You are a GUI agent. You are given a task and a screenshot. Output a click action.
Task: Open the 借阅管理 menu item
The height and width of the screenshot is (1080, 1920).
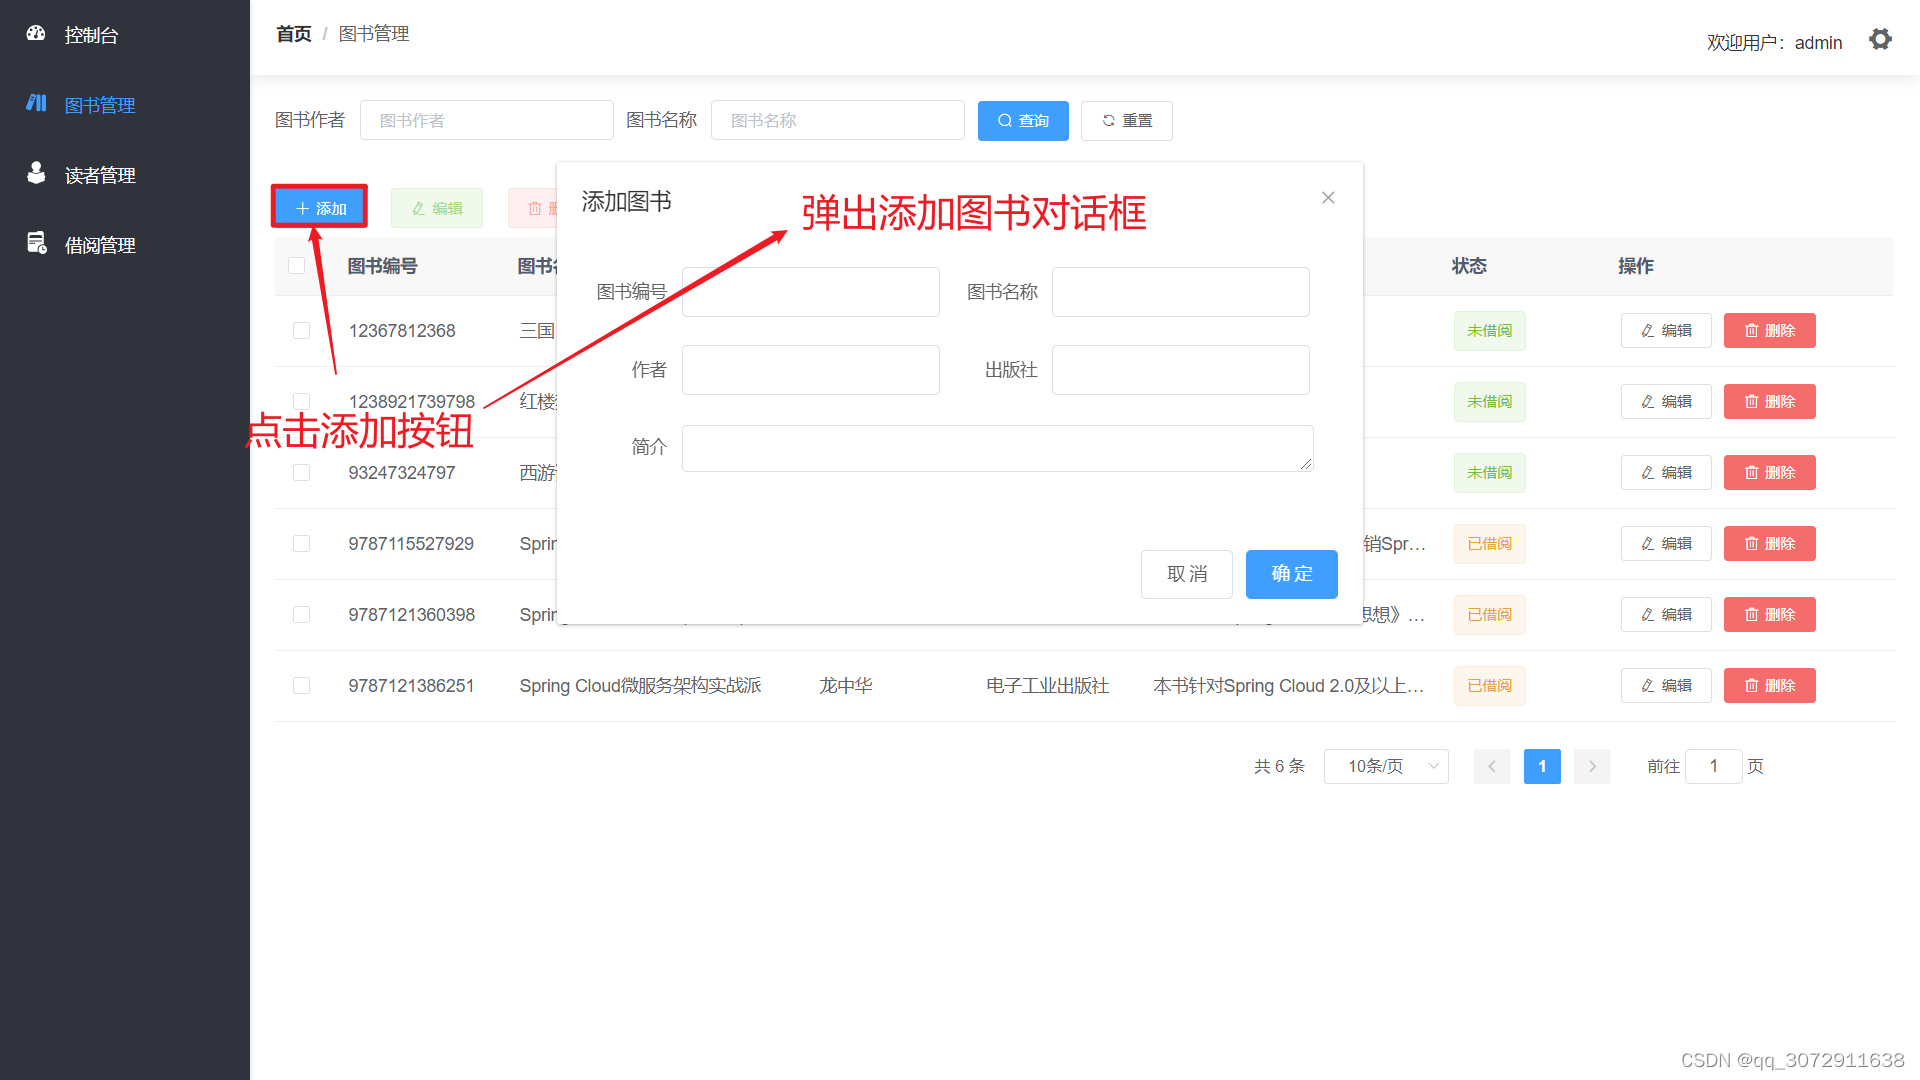(x=125, y=245)
